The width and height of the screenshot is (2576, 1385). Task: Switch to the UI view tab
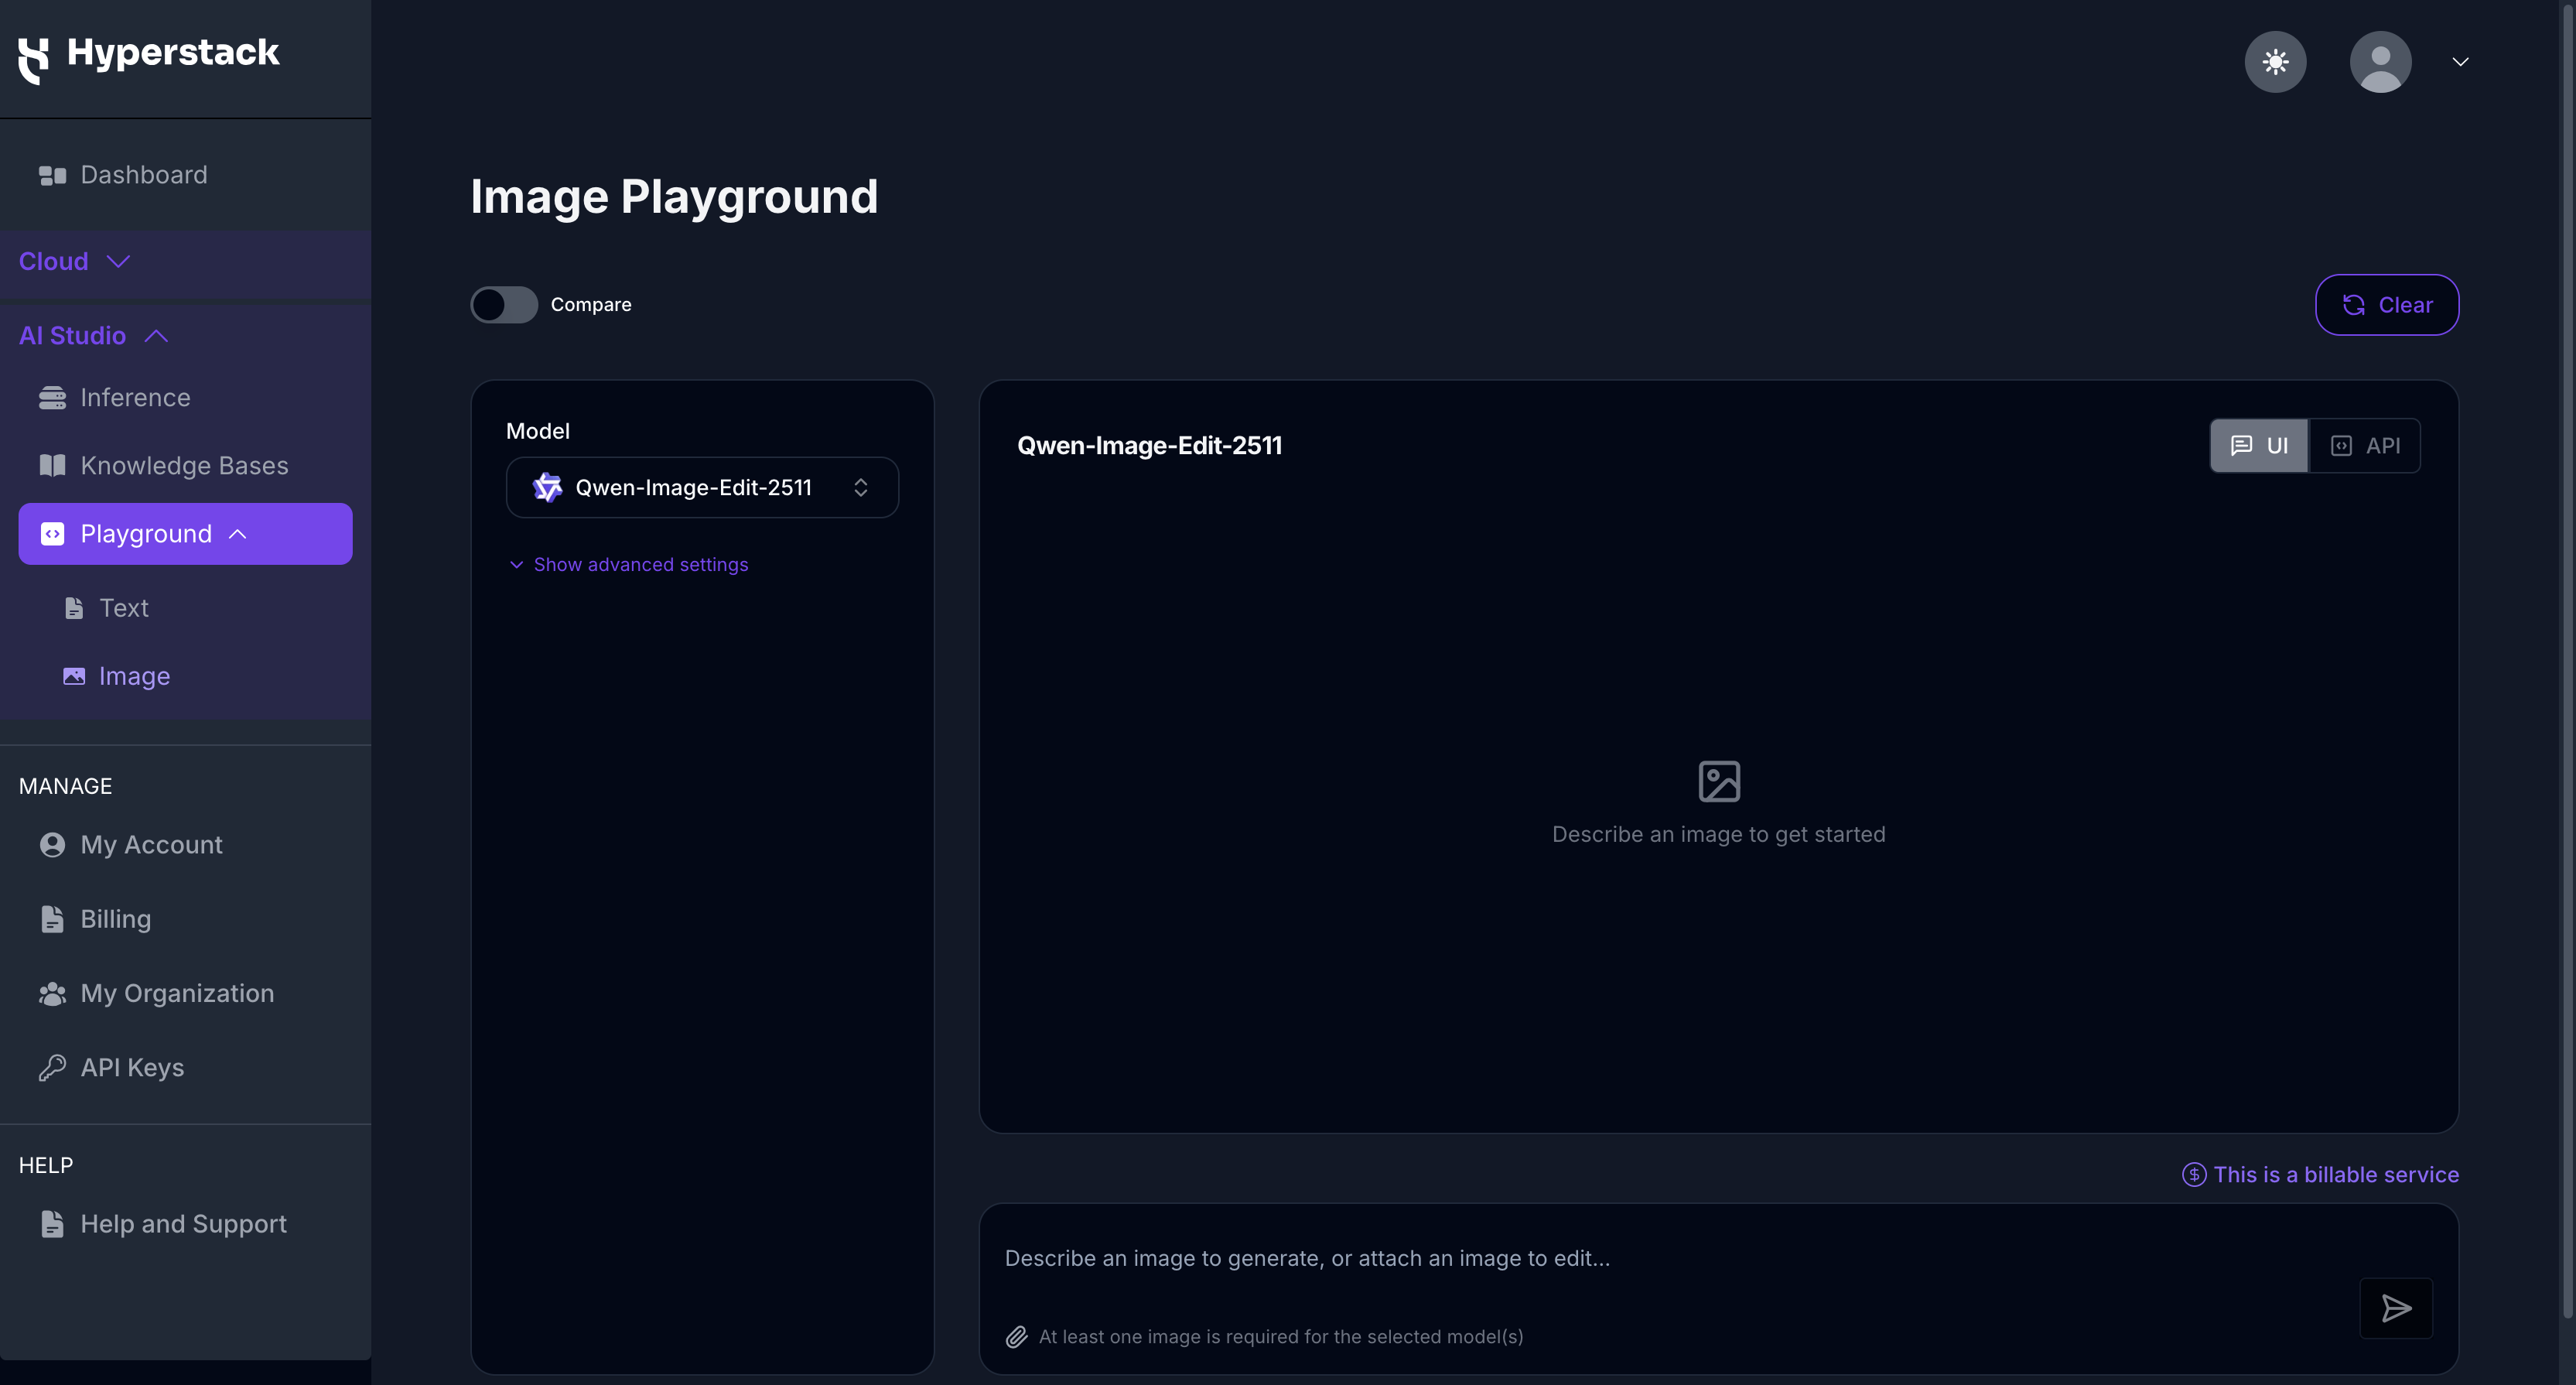pyautogui.click(x=2259, y=445)
